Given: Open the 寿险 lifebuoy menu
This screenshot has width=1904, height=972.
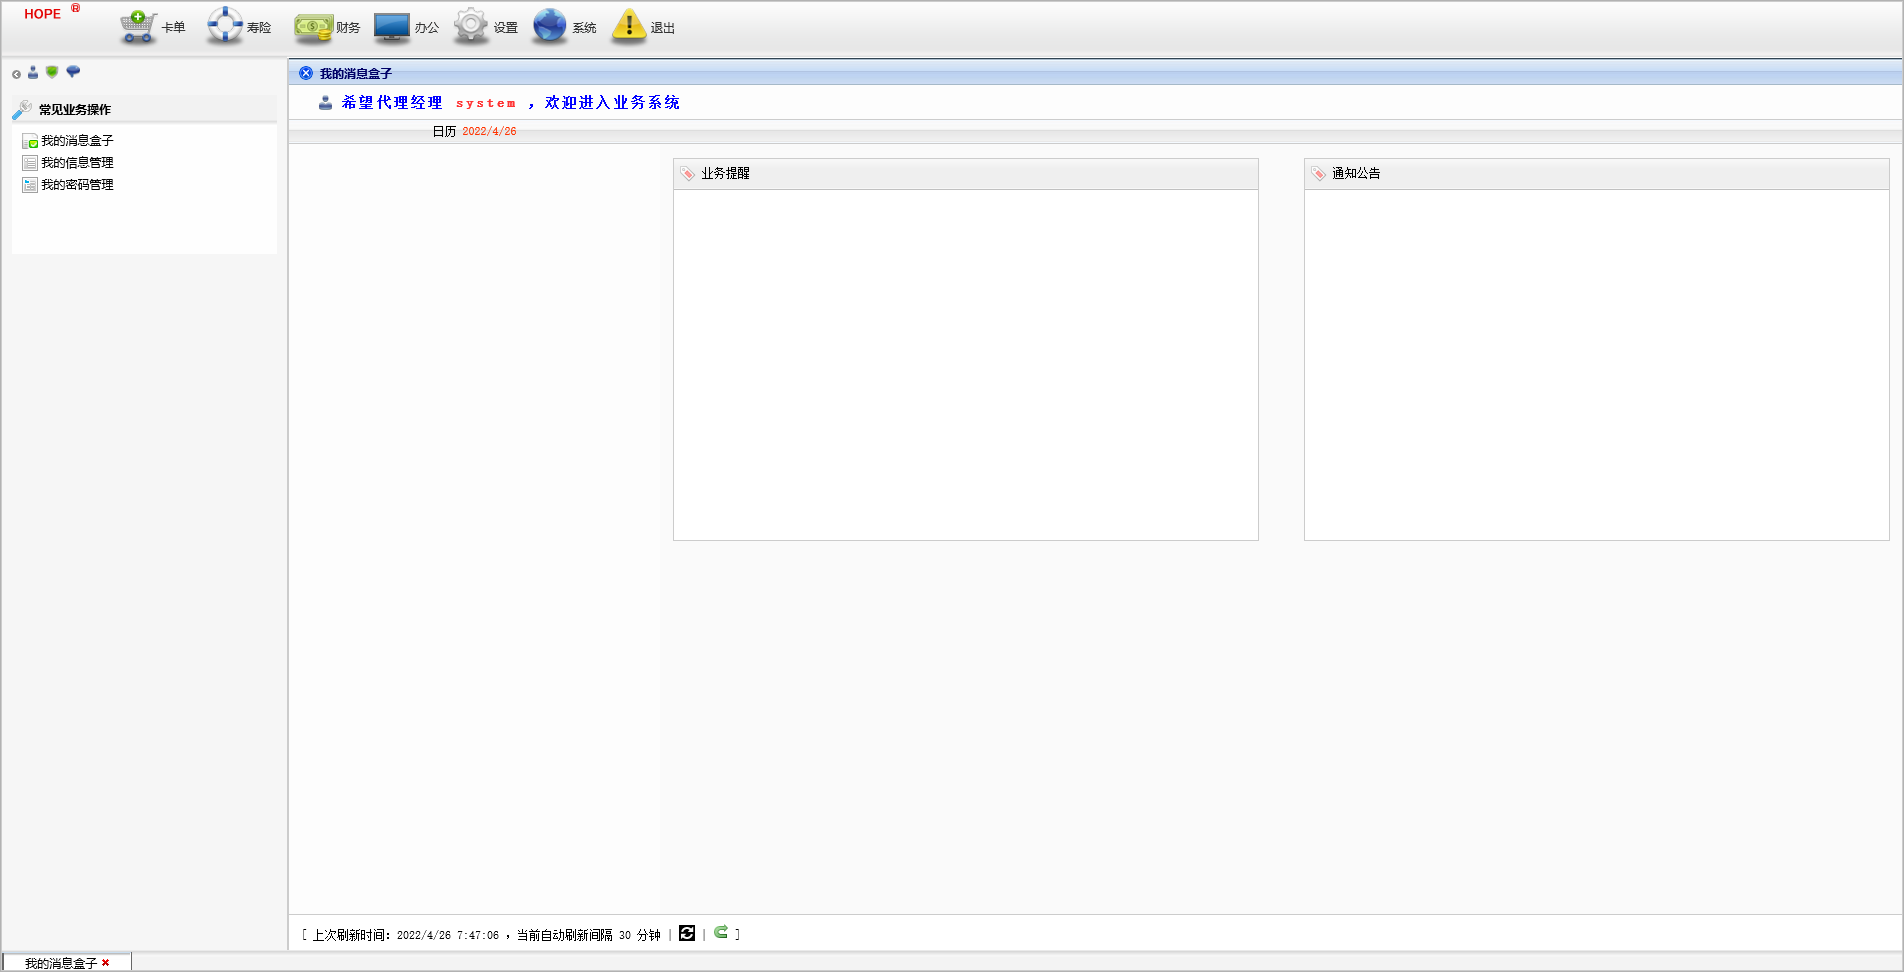Looking at the screenshot, I should click(239, 27).
